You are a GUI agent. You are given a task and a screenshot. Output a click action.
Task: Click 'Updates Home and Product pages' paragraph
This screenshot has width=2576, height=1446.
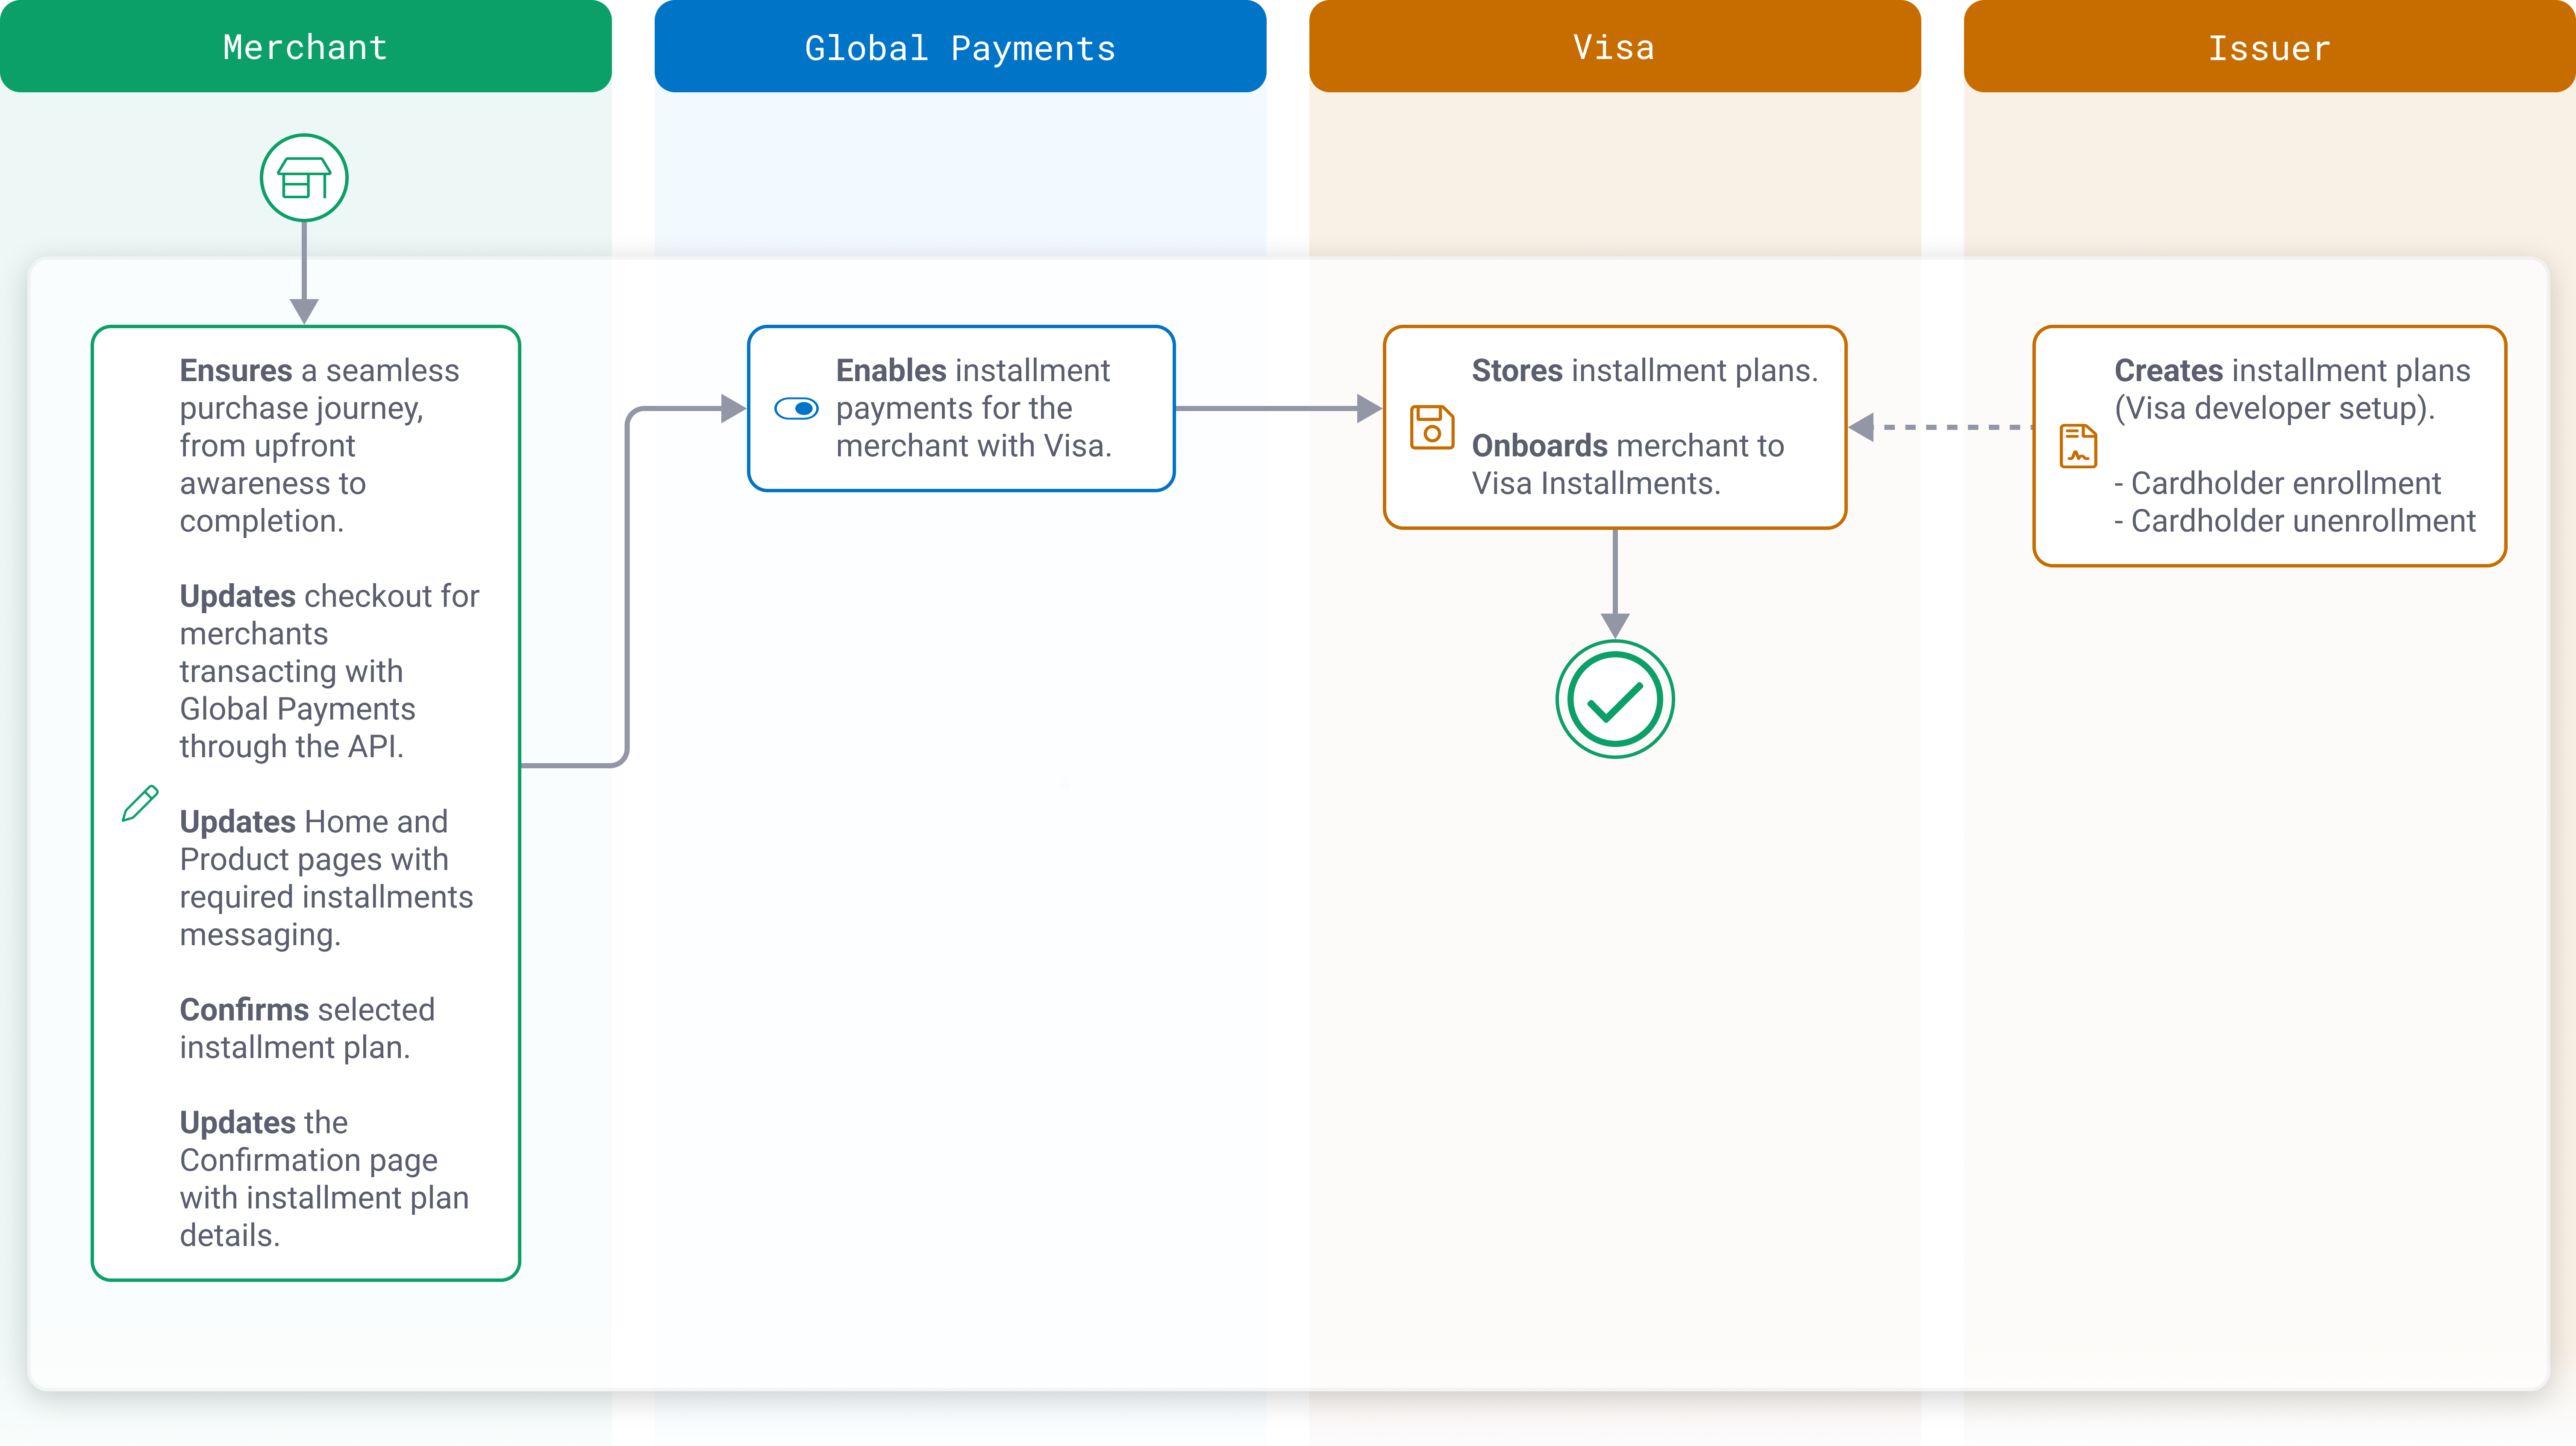(x=326, y=878)
